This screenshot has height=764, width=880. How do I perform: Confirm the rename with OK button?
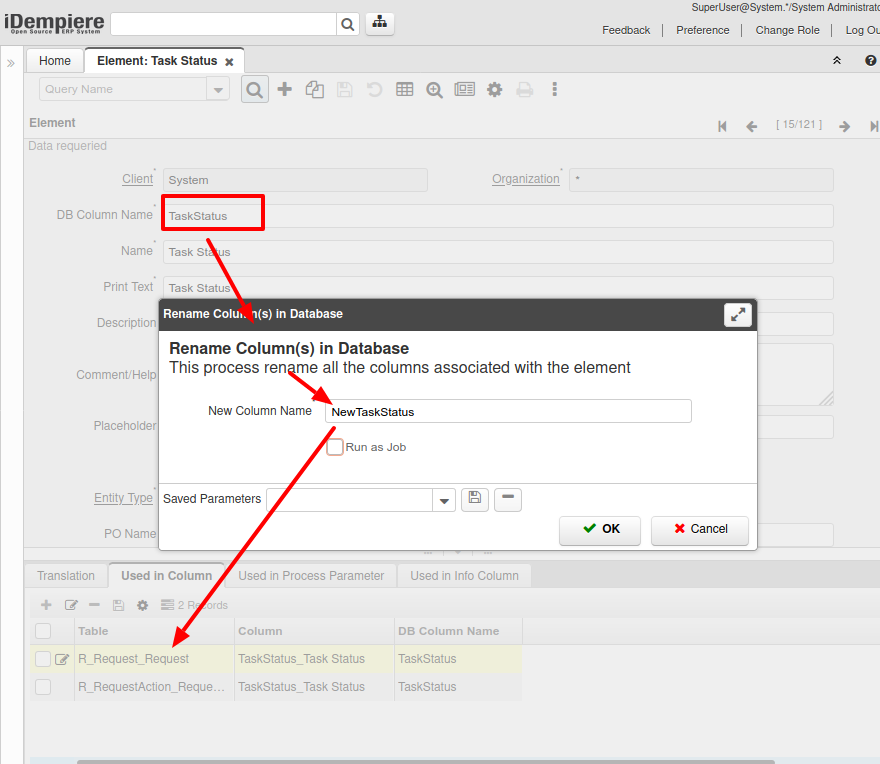[601, 529]
